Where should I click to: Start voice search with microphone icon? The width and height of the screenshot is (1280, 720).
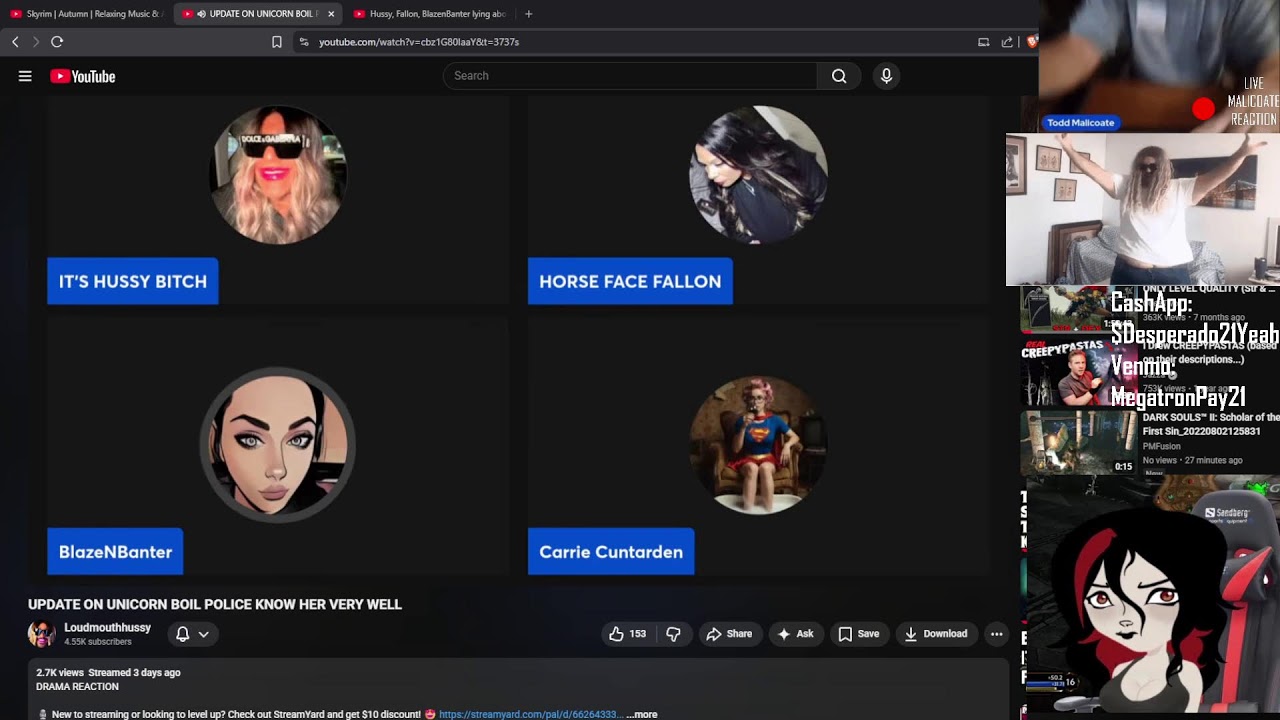[886, 76]
